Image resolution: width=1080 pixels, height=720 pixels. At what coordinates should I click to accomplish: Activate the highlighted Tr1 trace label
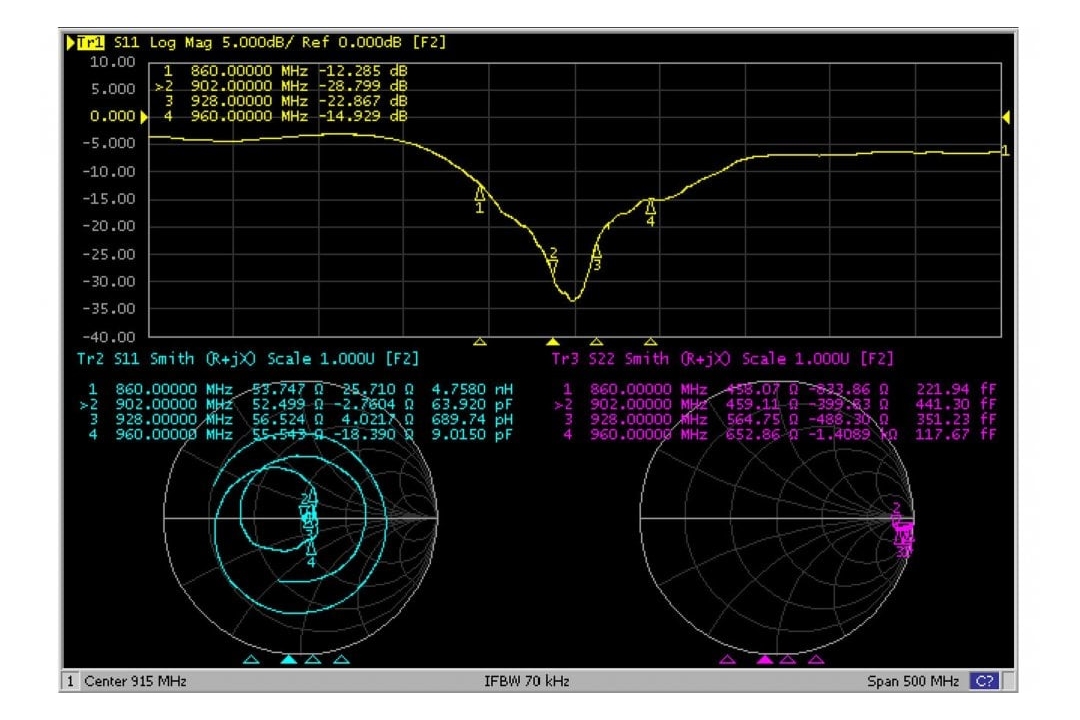pyautogui.click(x=92, y=43)
